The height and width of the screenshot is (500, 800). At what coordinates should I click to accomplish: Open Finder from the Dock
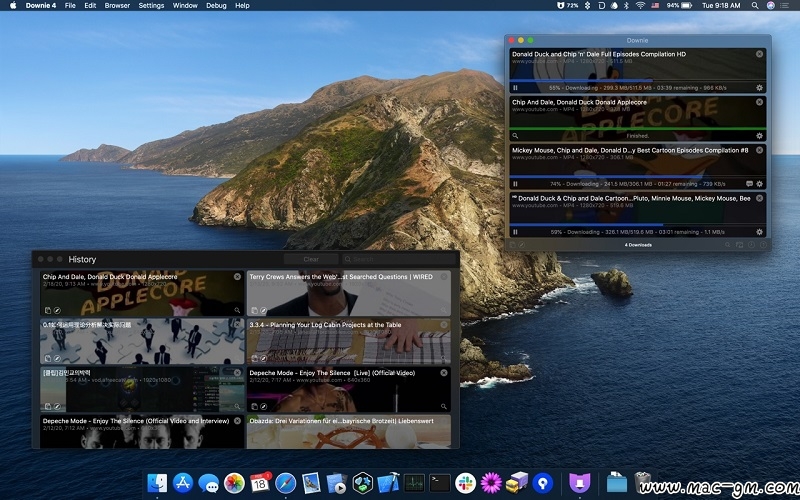pyautogui.click(x=157, y=483)
